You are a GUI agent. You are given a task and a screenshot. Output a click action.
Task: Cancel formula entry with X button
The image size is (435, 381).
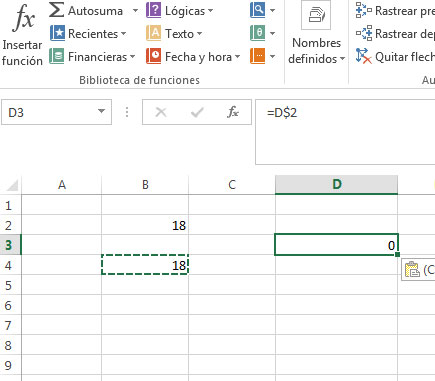[161, 112]
